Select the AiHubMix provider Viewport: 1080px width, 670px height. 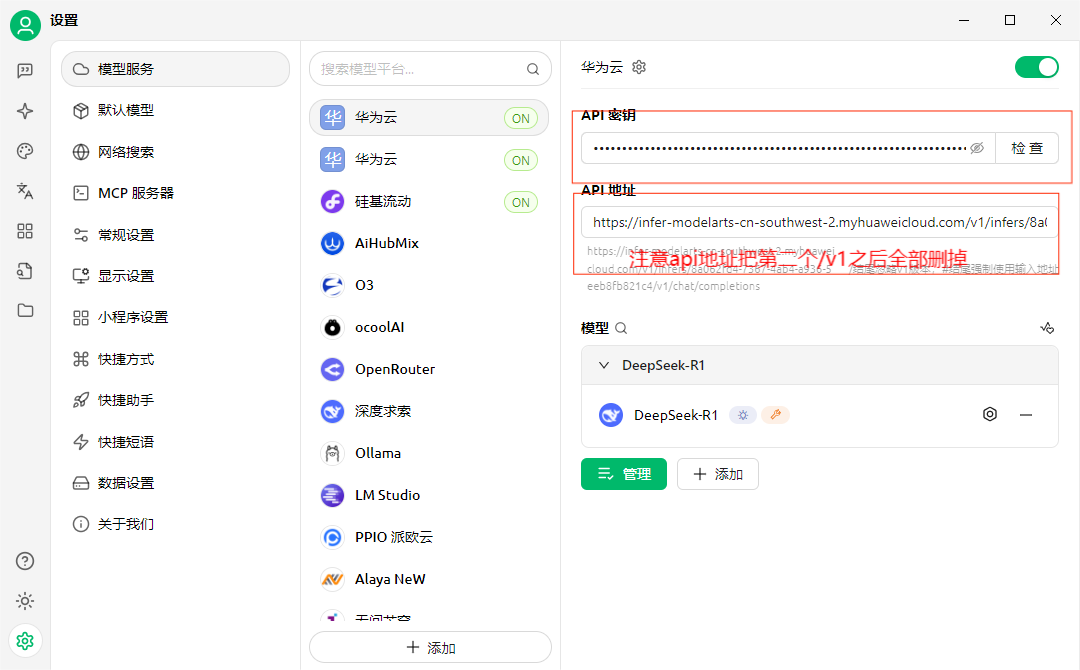(x=429, y=243)
